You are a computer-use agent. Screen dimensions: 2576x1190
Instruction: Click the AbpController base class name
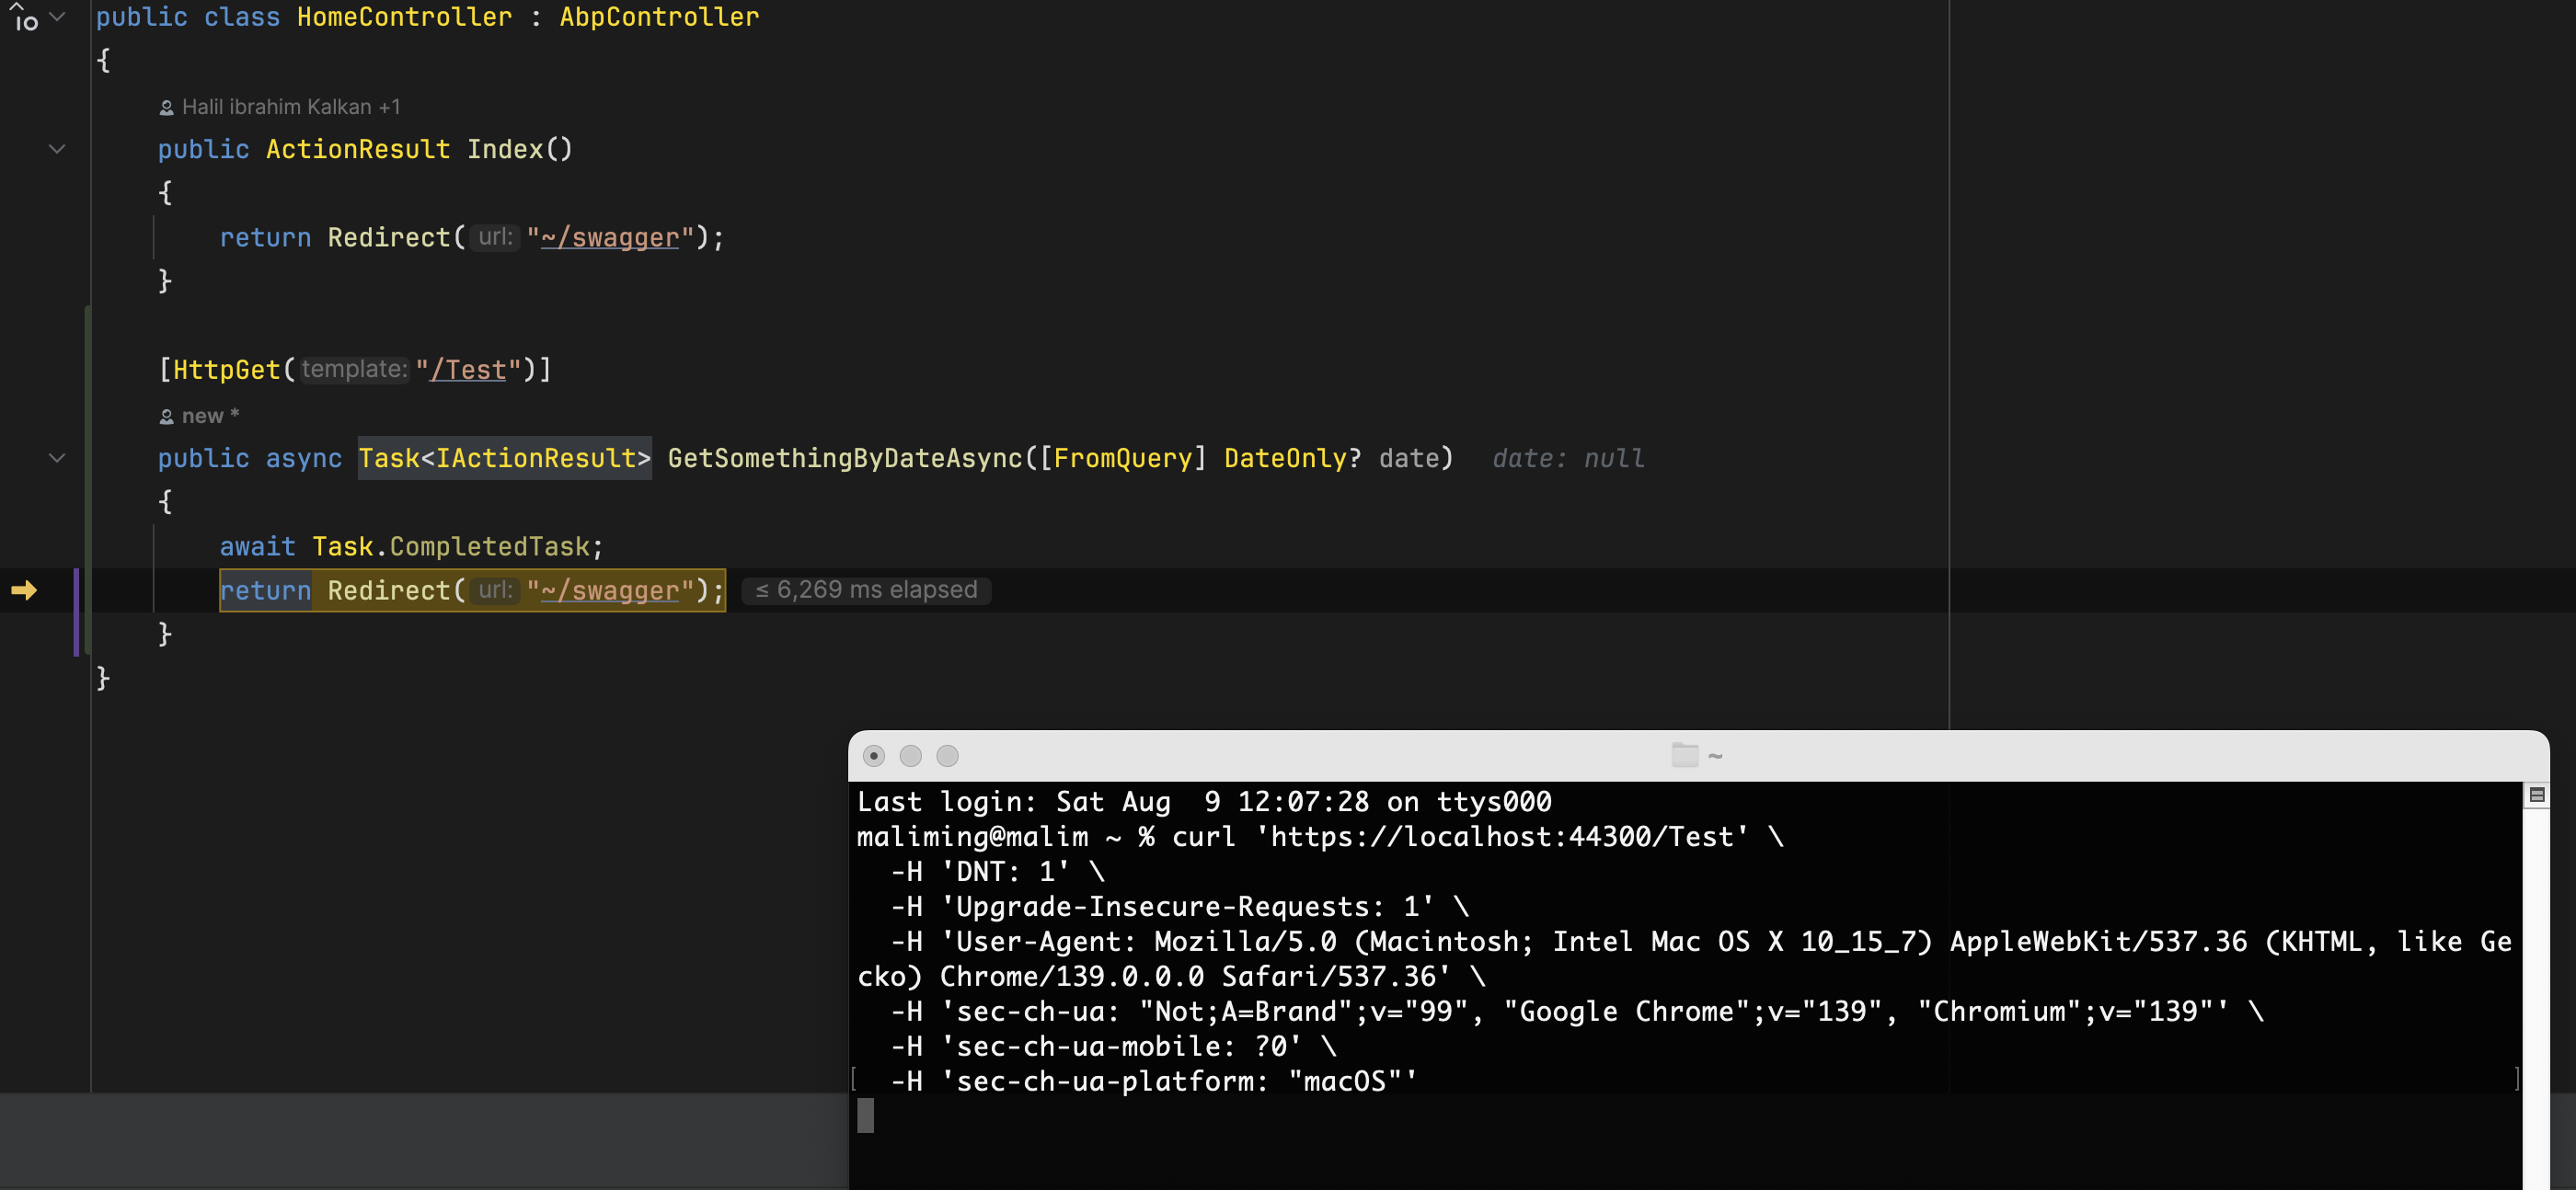point(659,17)
